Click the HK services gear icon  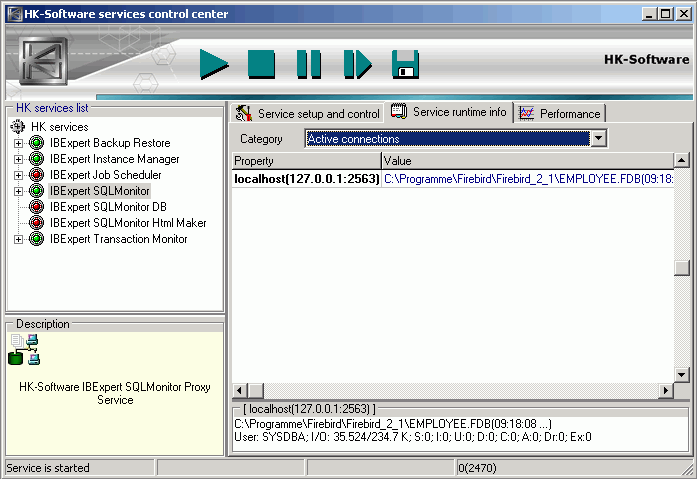coord(18,127)
